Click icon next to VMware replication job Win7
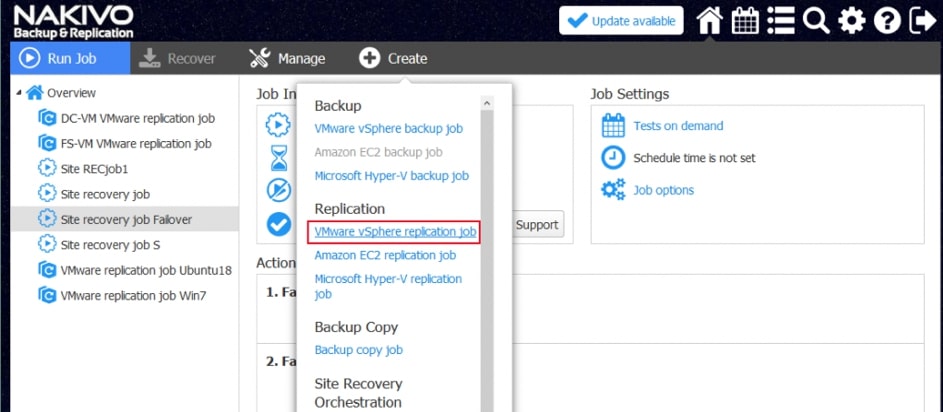Viewport: 943px width, 412px height. pos(47,295)
